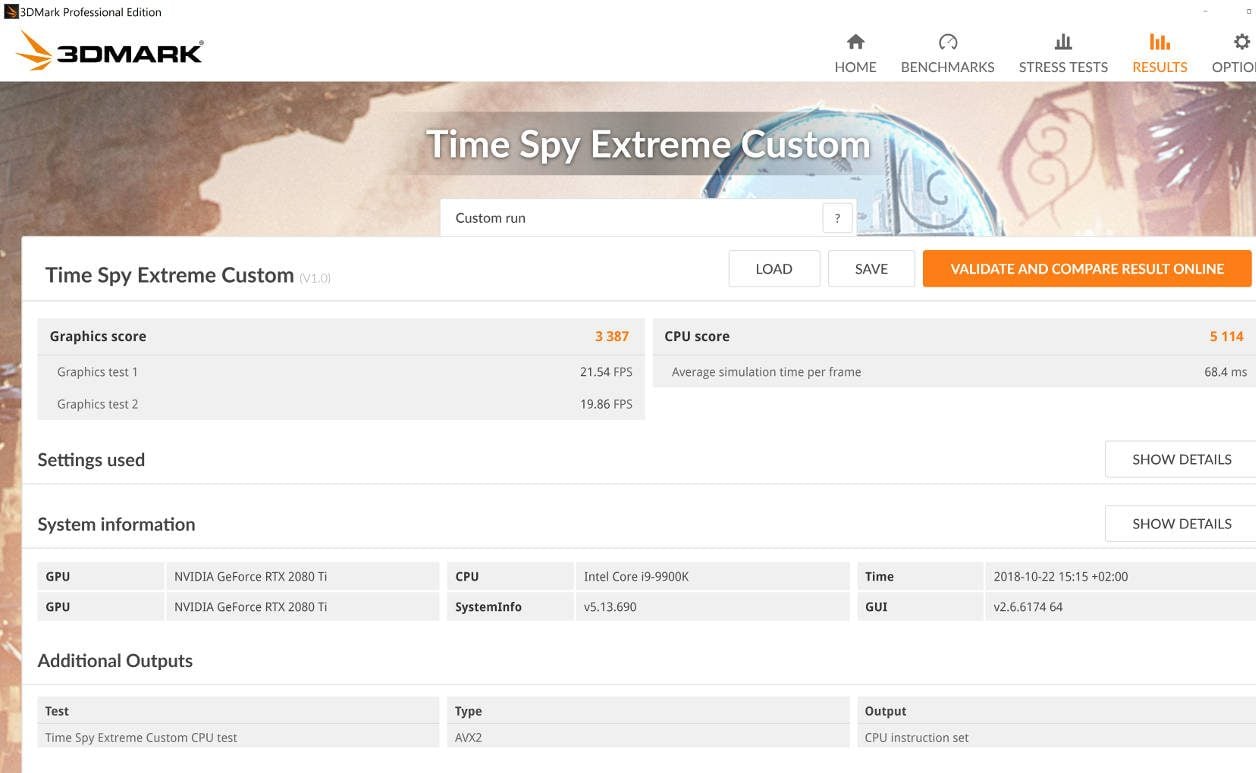The image size is (1256, 773).
Task: Click the V1.0 version label
Action: pos(315,278)
